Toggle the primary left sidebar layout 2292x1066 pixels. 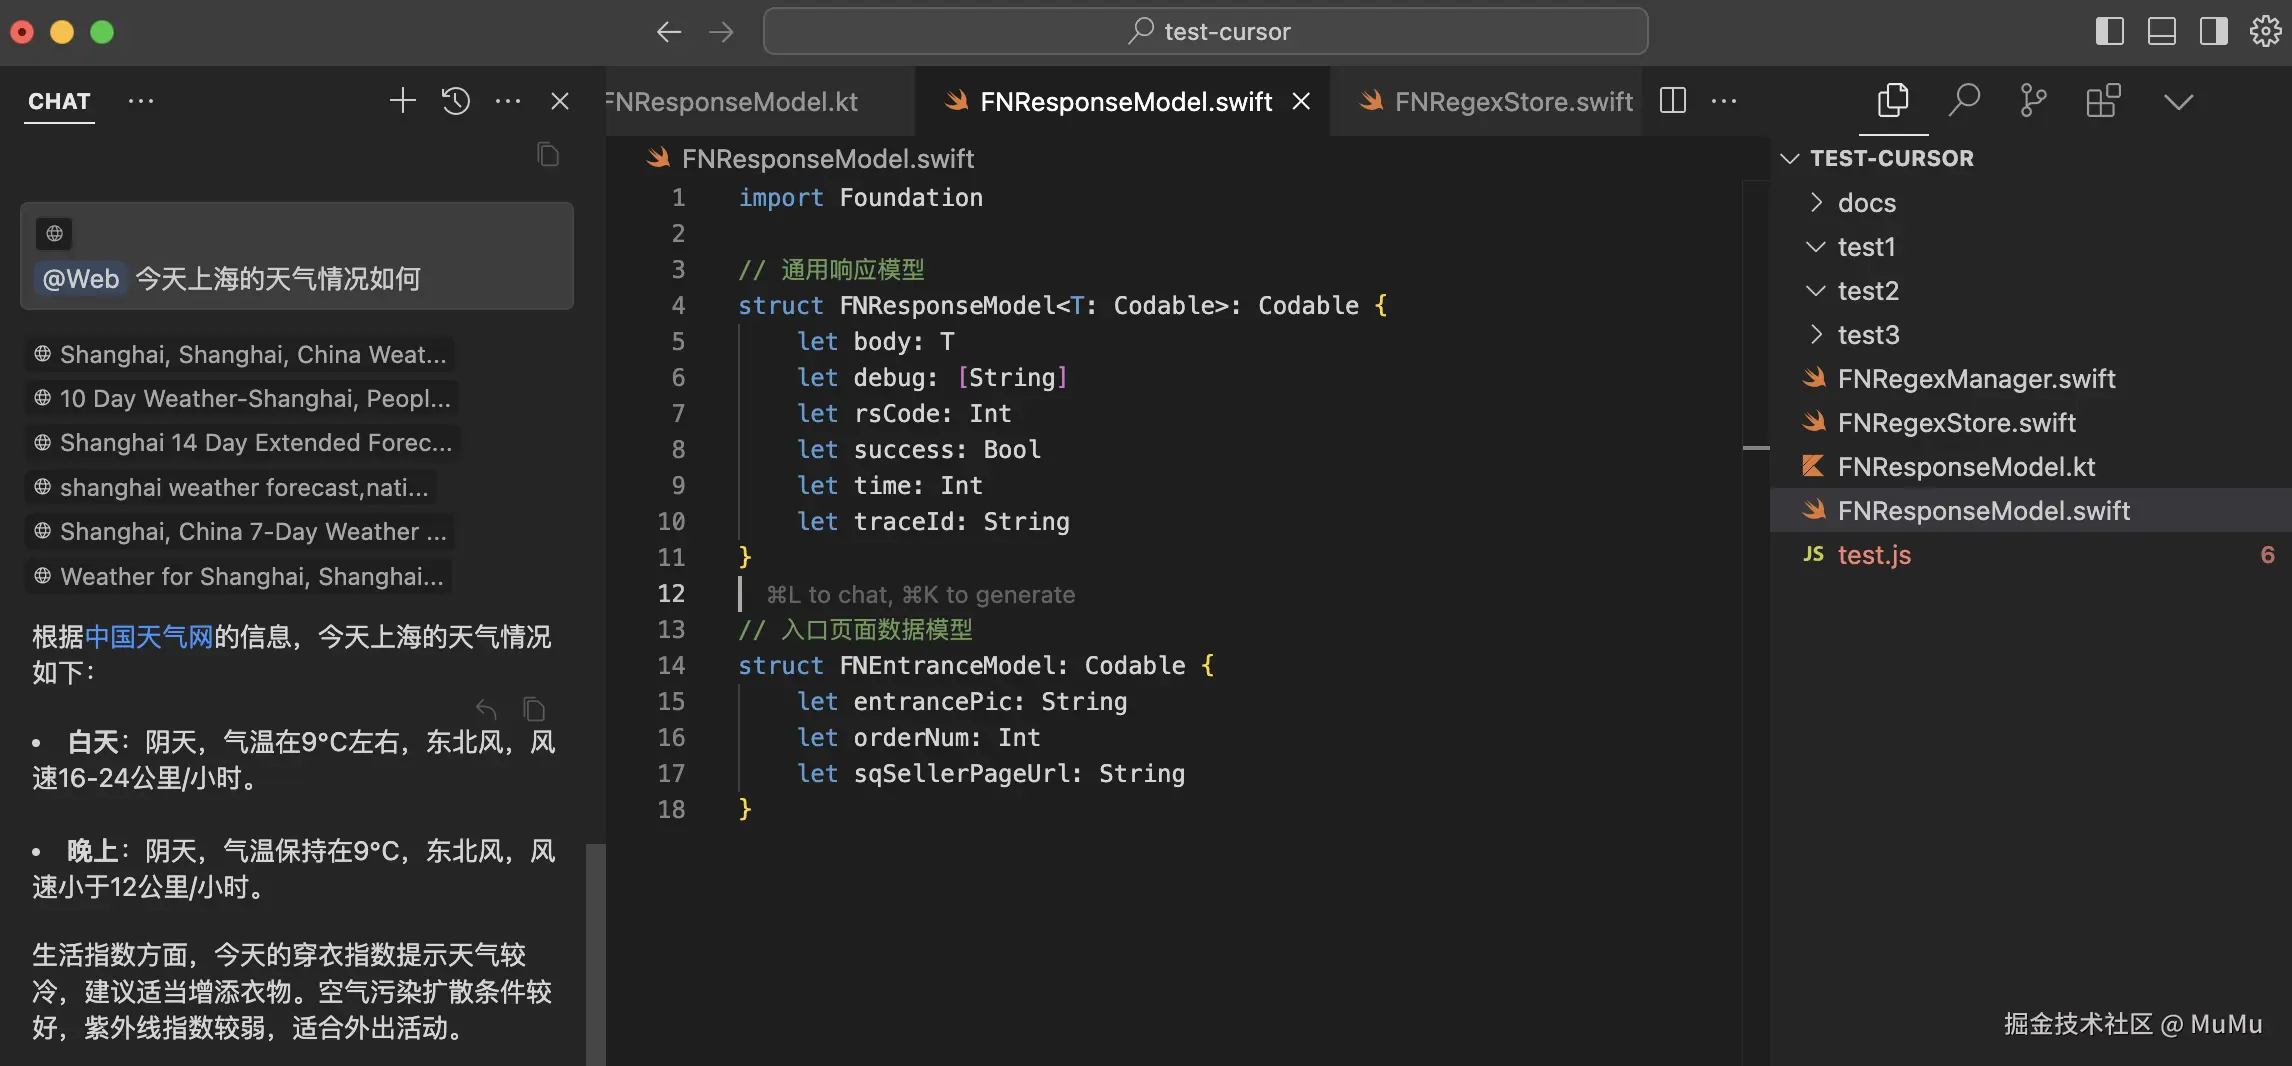coord(2110,32)
